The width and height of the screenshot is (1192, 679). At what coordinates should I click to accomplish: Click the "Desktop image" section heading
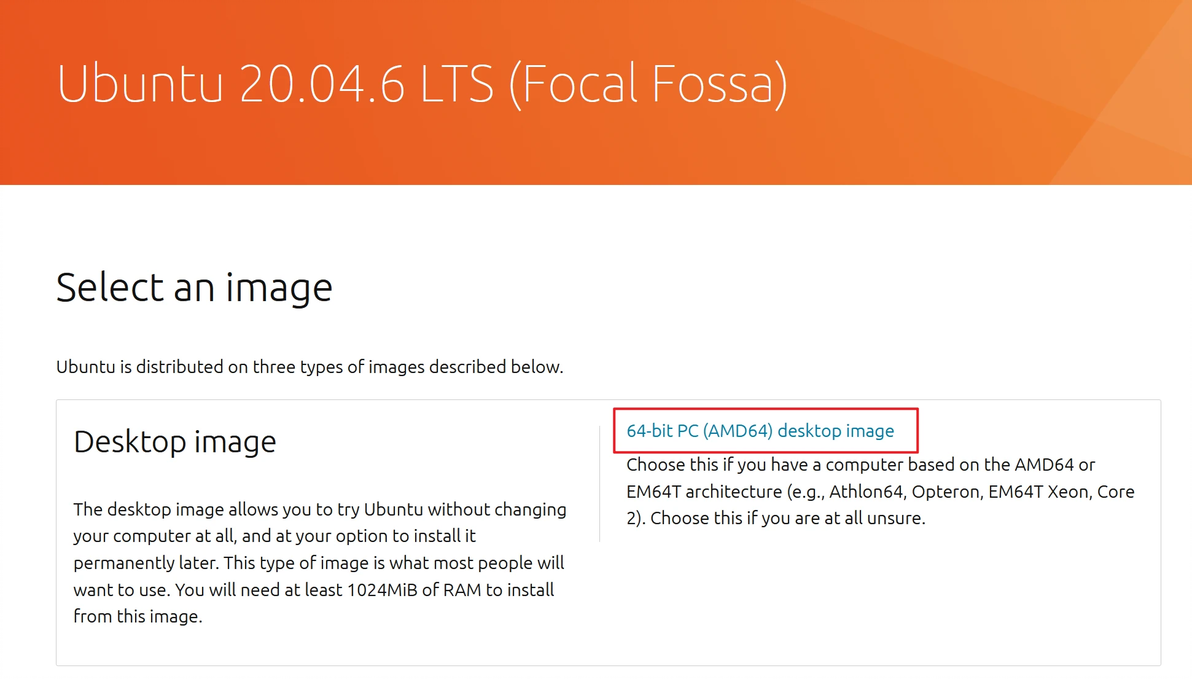pyautogui.click(x=175, y=442)
